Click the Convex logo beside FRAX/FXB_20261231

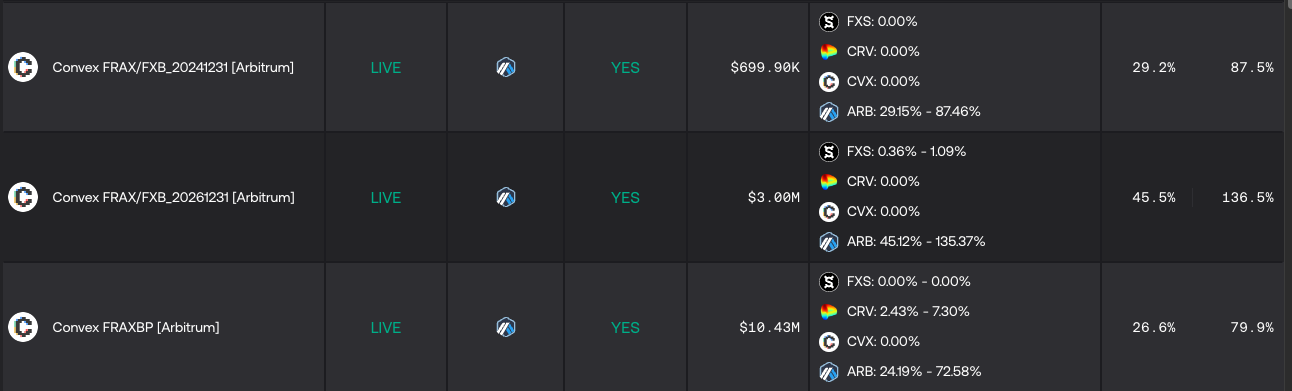click(23, 197)
